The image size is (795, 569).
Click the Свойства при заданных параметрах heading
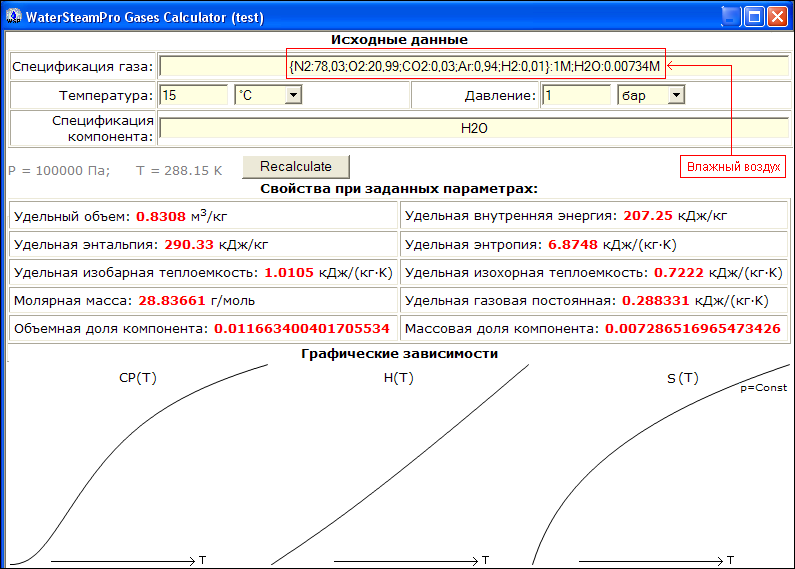coord(399,189)
